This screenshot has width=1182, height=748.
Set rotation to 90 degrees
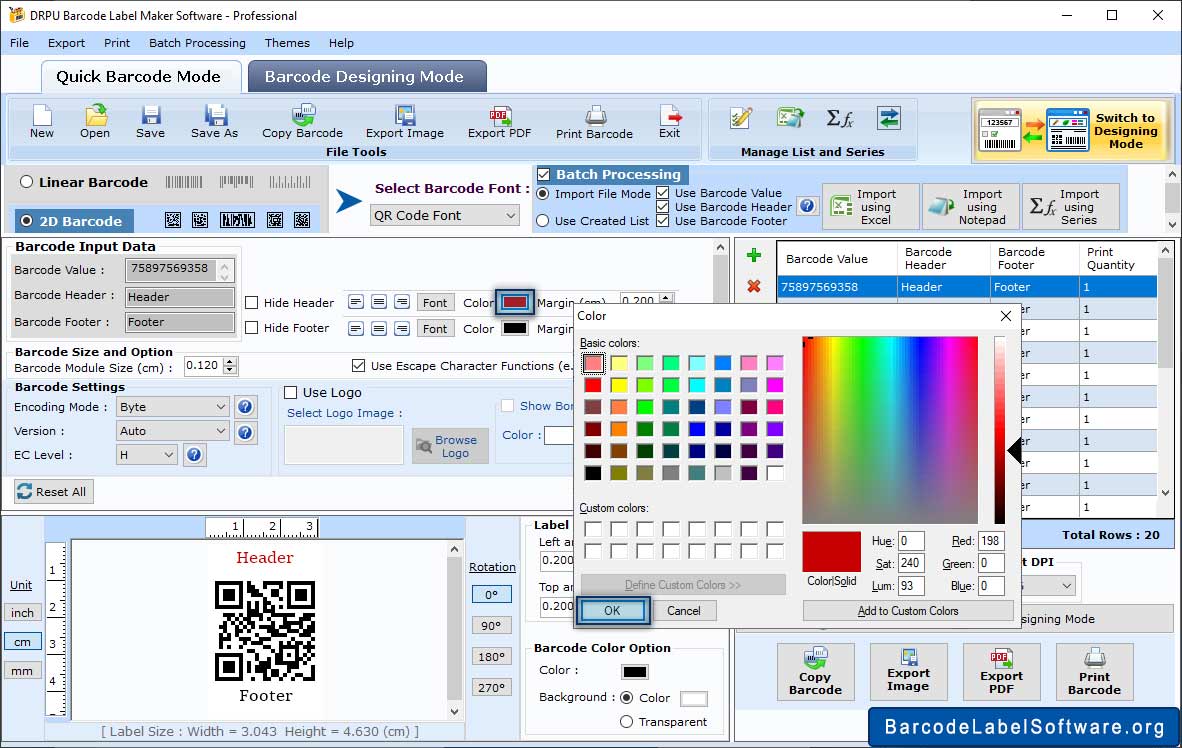pyautogui.click(x=491, y=626)
